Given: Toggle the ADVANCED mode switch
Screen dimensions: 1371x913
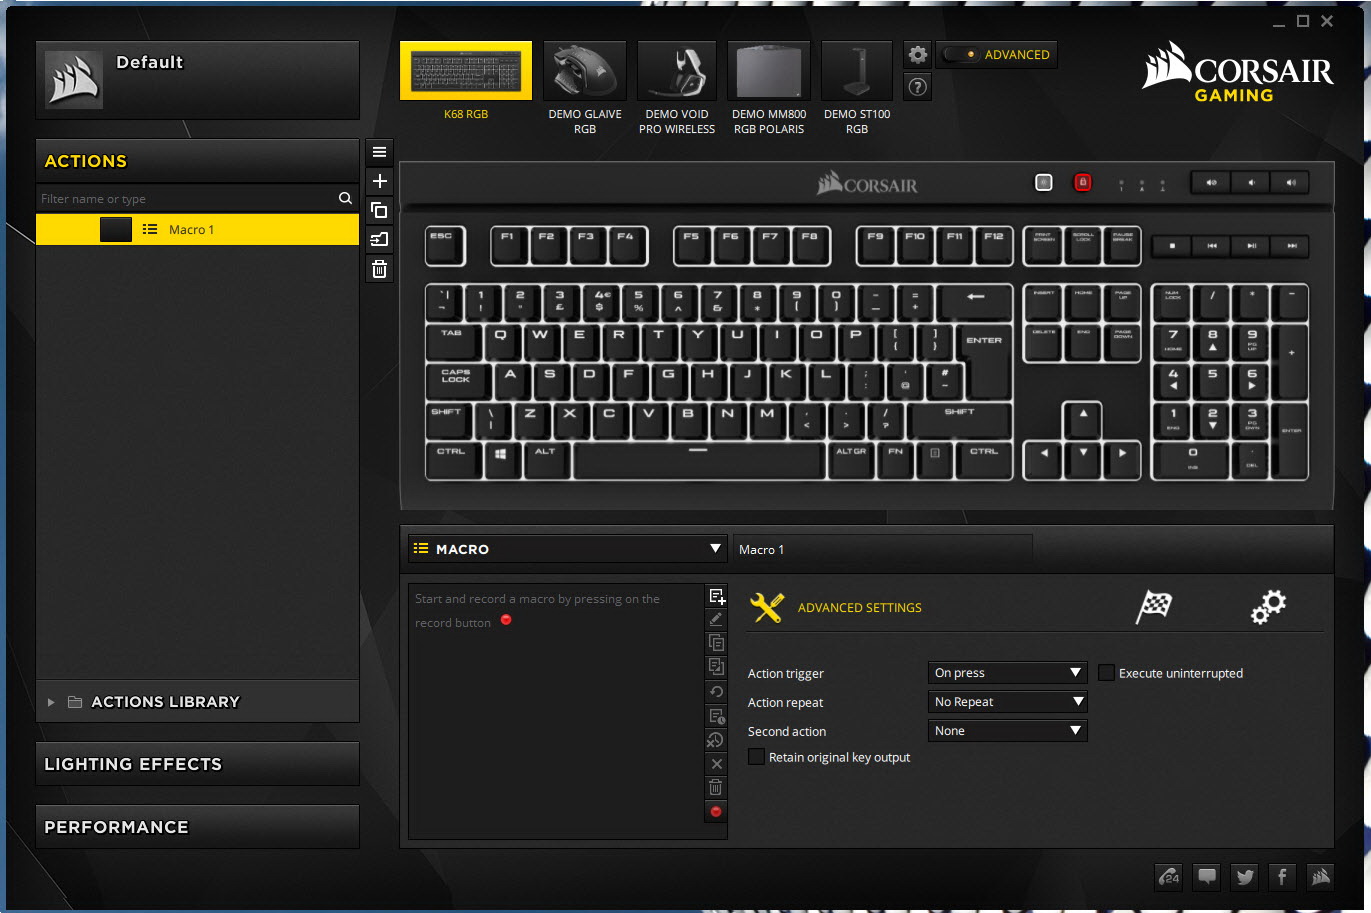Looking at the screenshot, I should coord(960,55).
